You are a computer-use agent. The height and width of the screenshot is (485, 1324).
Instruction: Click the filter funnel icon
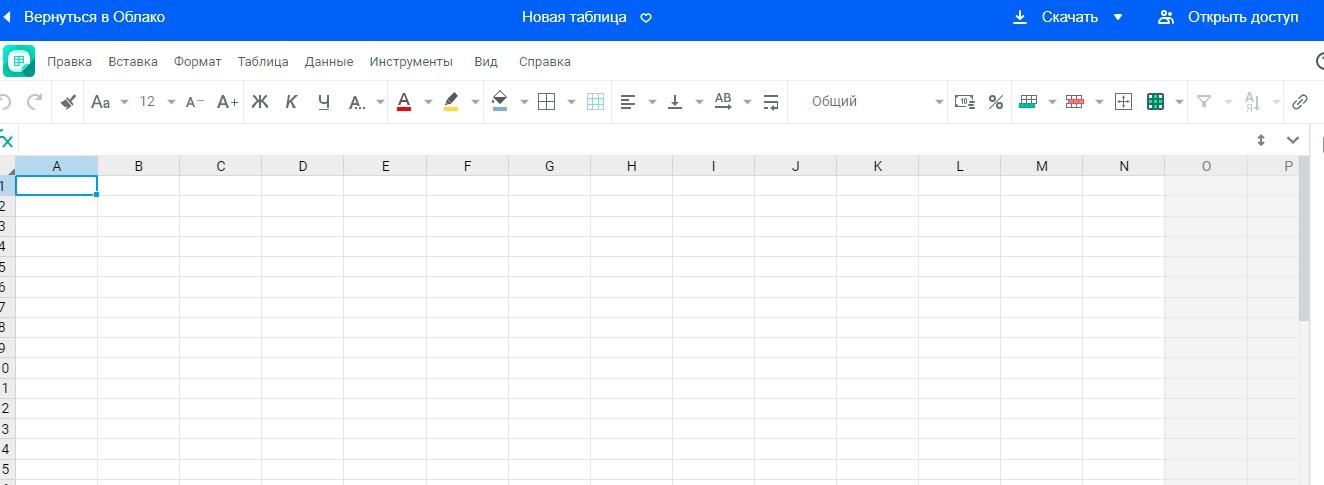(x=1204, y=101)
